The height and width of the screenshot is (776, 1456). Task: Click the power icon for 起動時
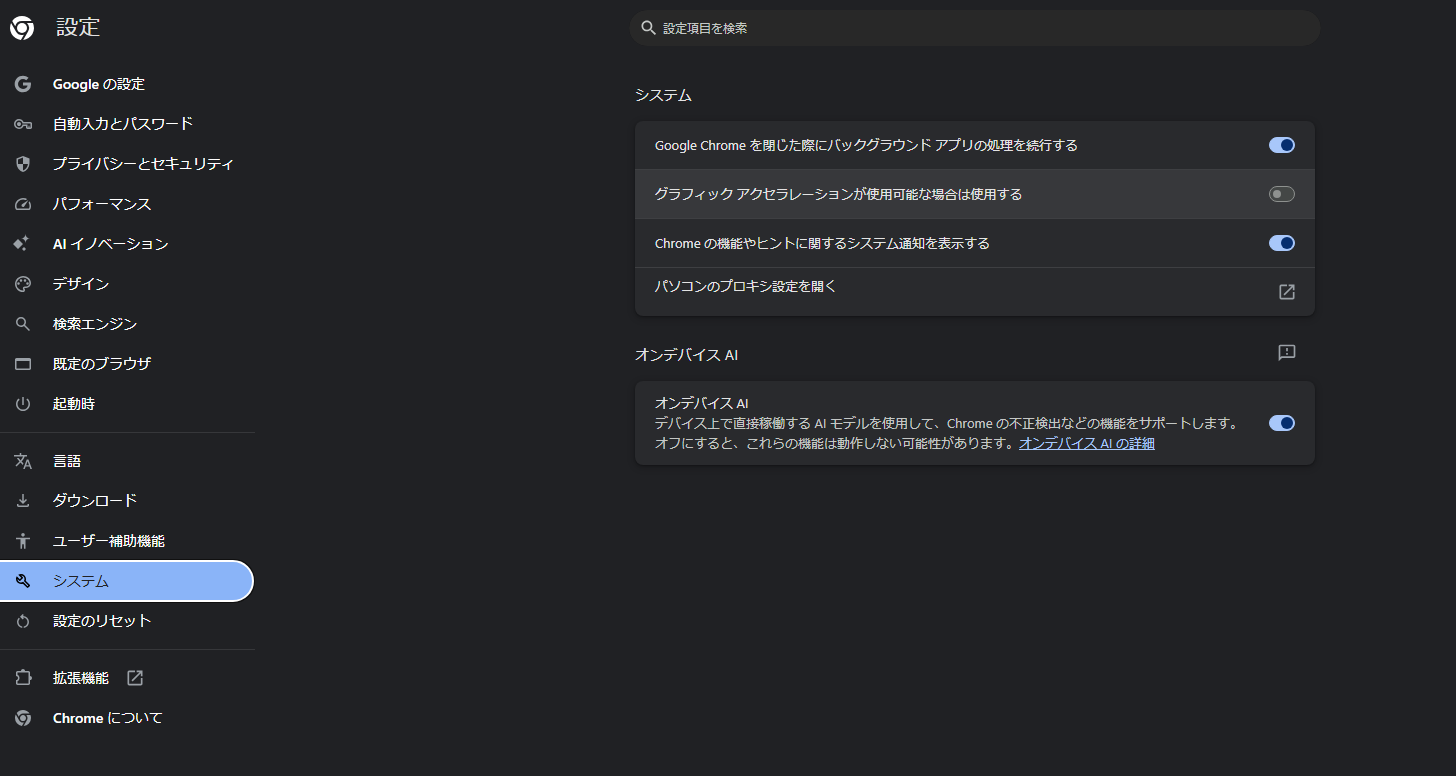23,404
